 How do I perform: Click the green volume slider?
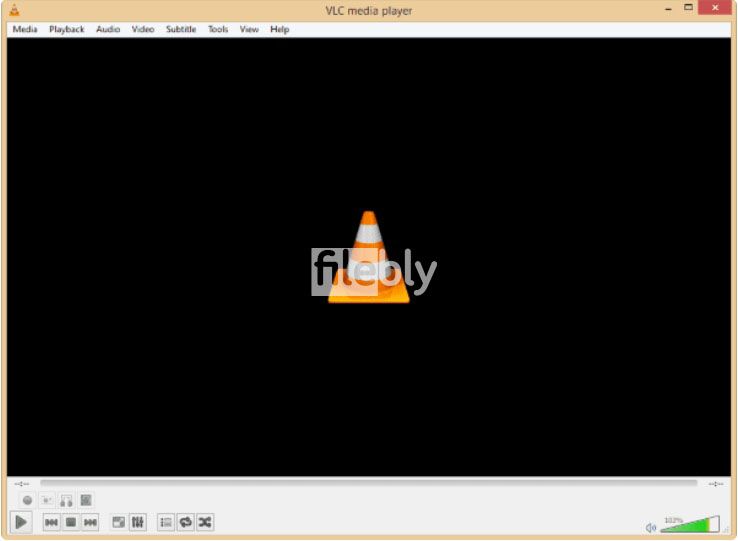[x=690, y=525]
